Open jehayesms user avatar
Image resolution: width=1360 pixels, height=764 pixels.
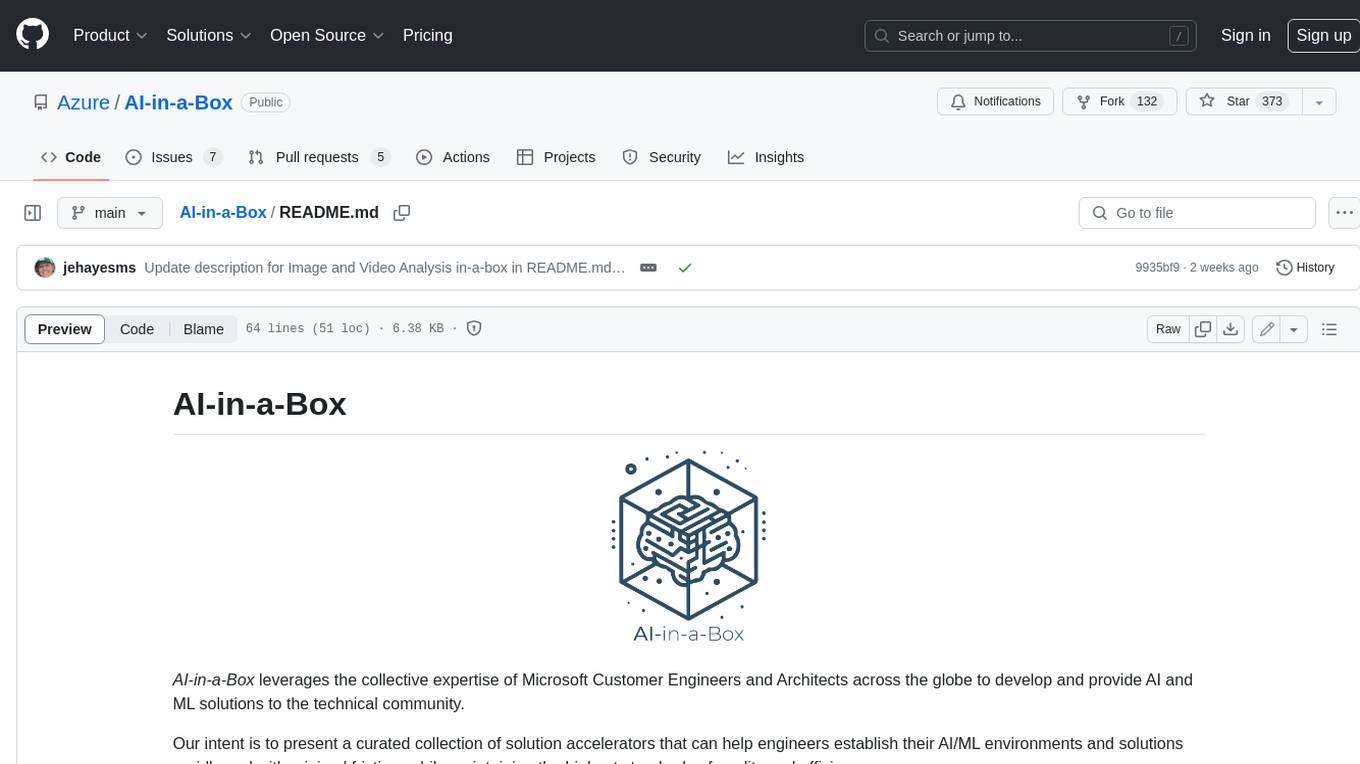pyautogui.click(x=45, y=267)
